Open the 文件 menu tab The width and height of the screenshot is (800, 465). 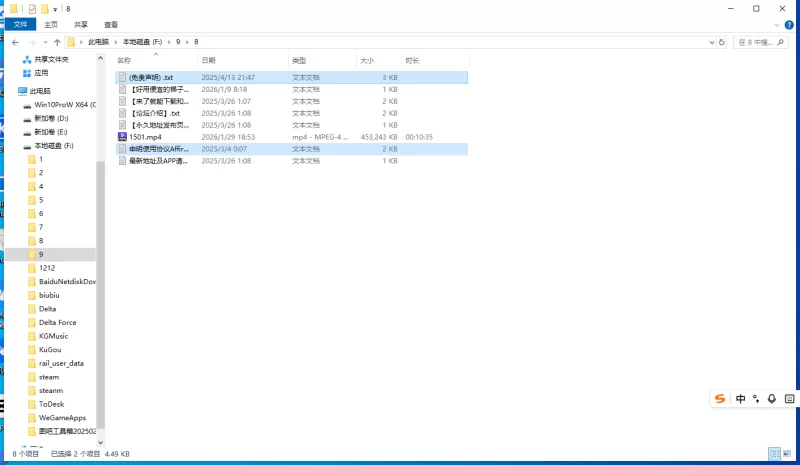pyautogui.click(x=20, y=24)
